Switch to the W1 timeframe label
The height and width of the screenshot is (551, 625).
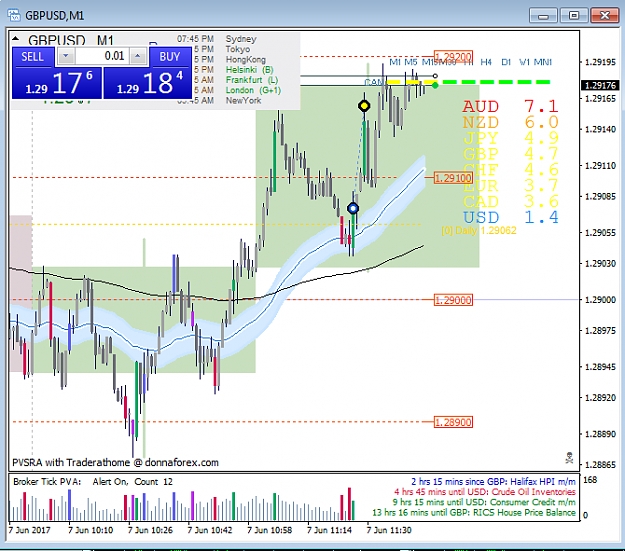524,62
